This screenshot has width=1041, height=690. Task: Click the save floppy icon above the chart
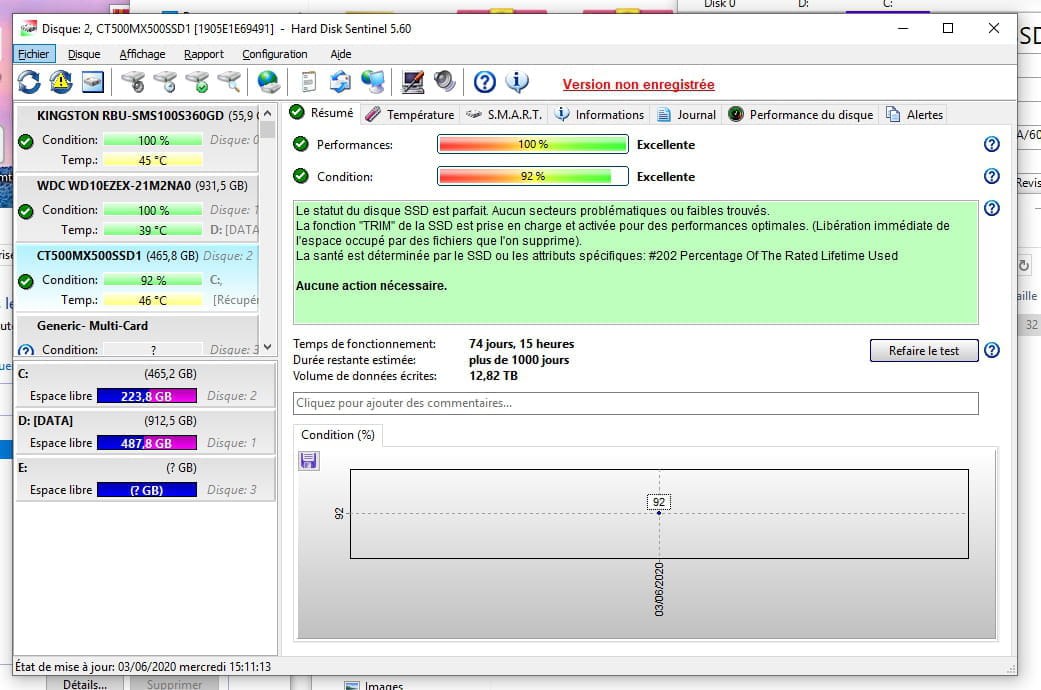(309, 460)
